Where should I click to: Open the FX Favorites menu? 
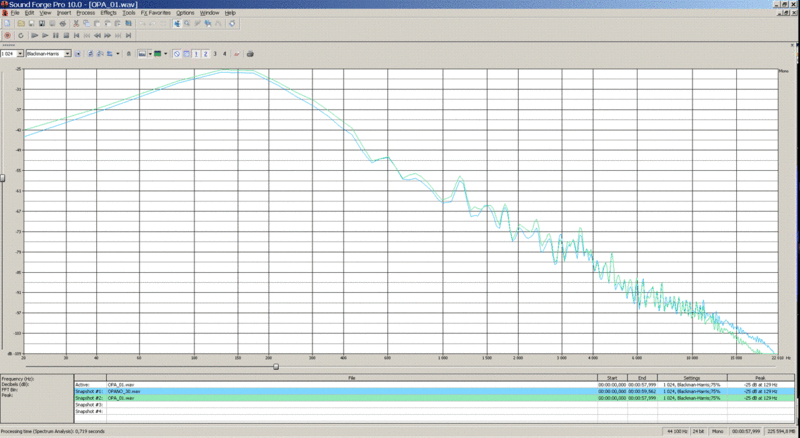(155, 12)
